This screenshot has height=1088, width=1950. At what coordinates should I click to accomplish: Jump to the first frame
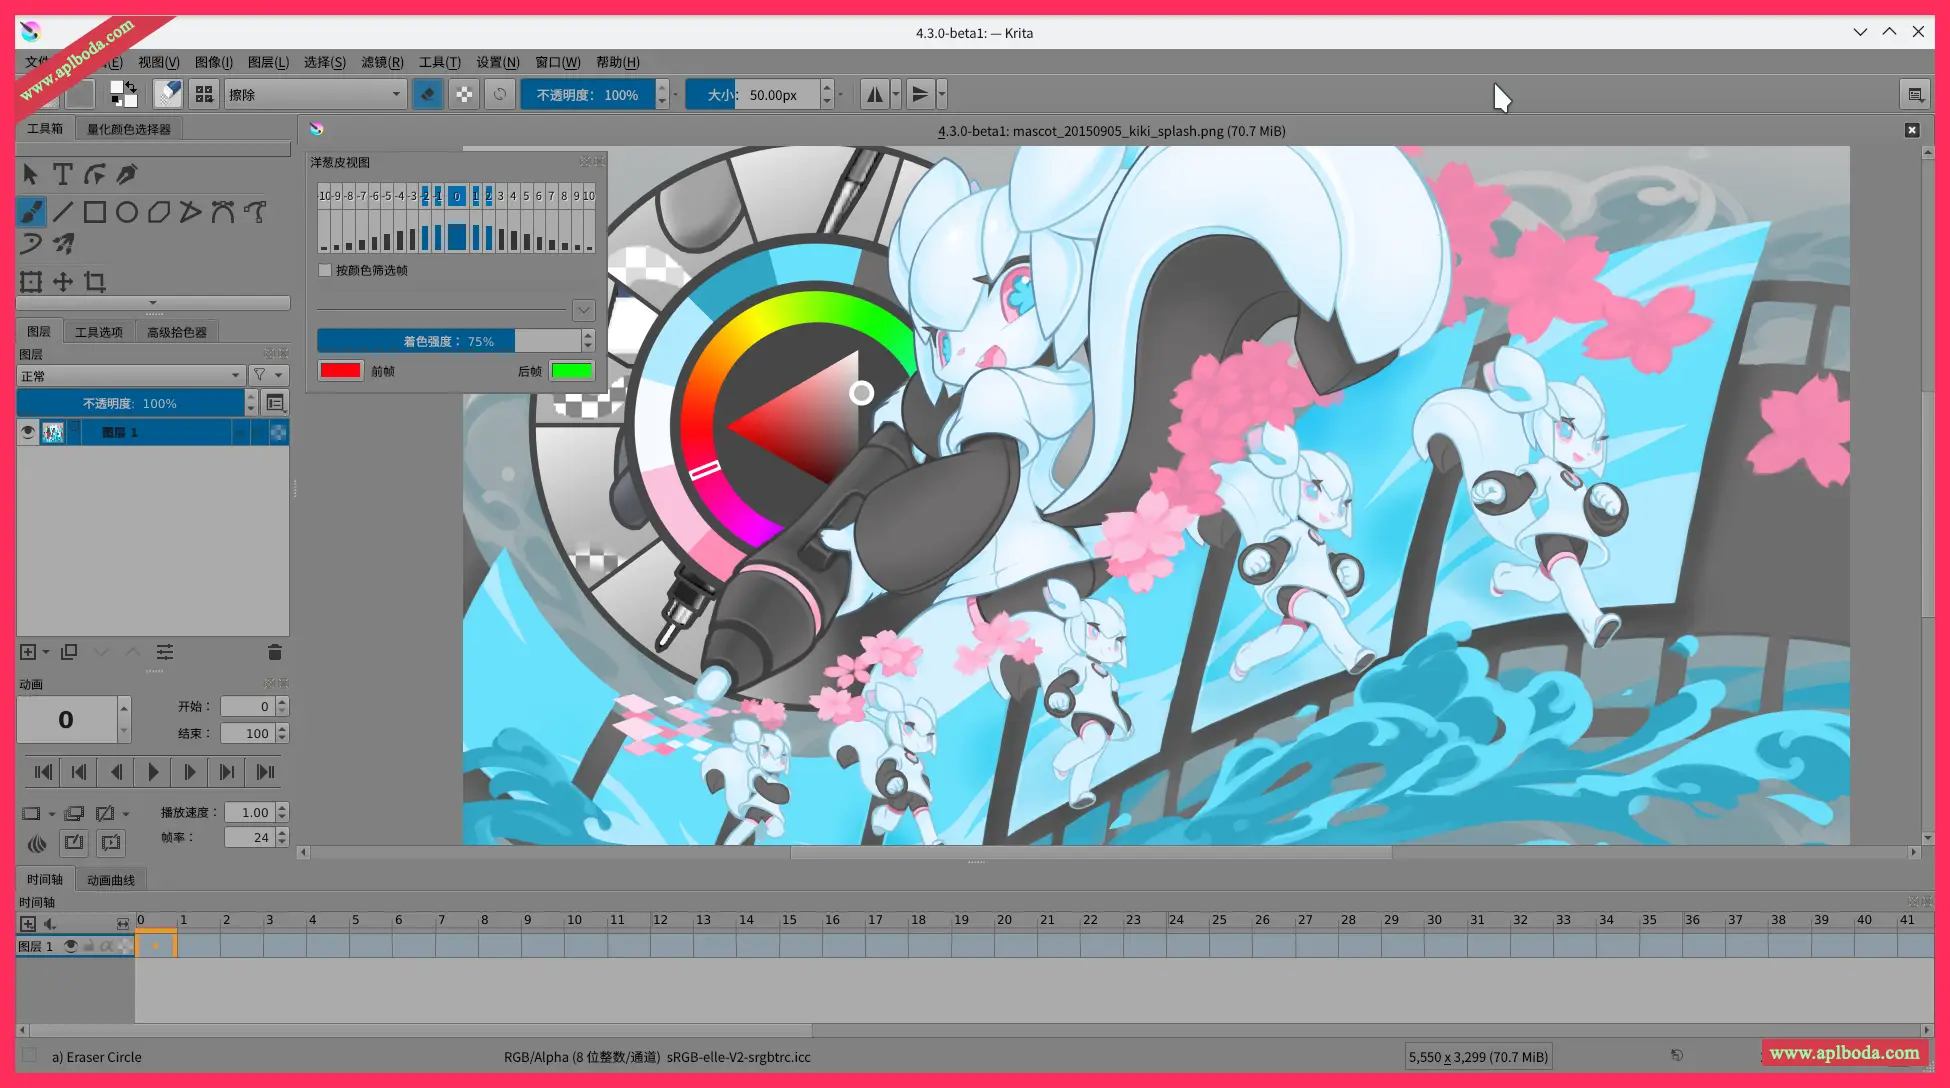coord(43,772)
